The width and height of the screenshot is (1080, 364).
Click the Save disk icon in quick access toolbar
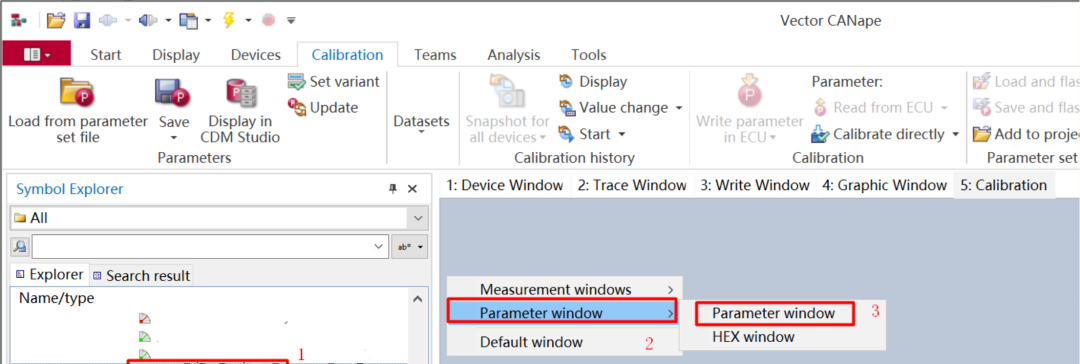[x=82, y=20]
